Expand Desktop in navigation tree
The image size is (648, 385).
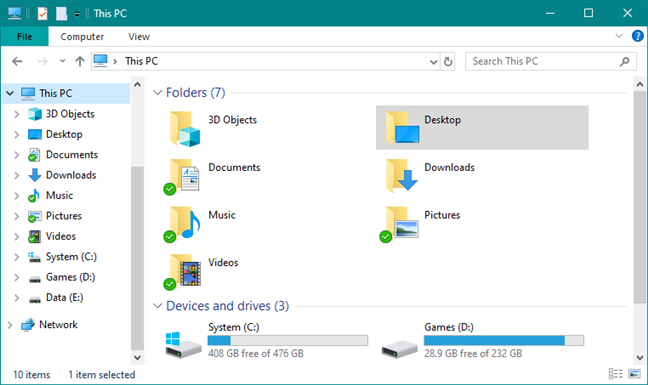pos(17,134)
